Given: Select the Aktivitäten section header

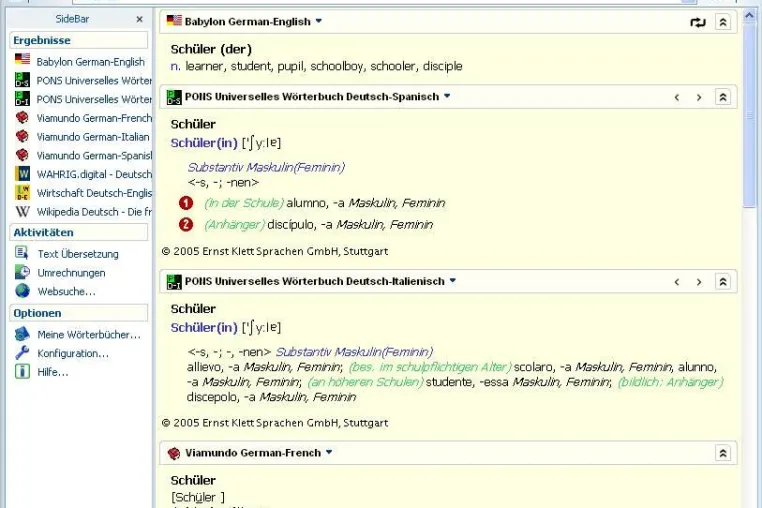Looking at the screenshot, I should pos(79,232).
